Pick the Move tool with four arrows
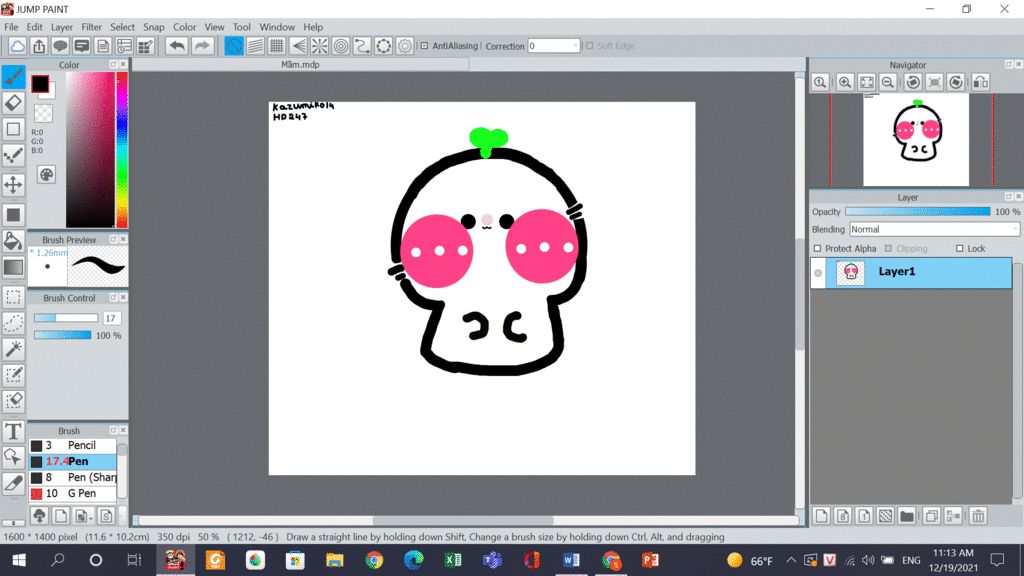Image resolution: width=1024 pixels, height=576 pixels. tap(13, 184)
